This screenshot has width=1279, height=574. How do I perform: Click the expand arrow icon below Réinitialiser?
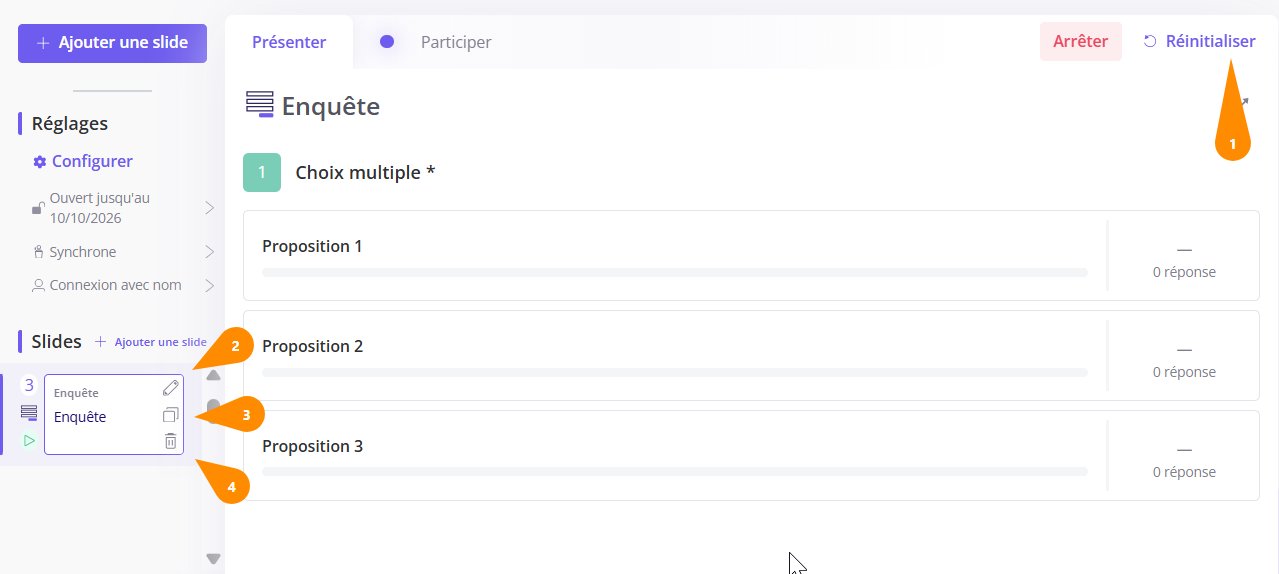1245,101
